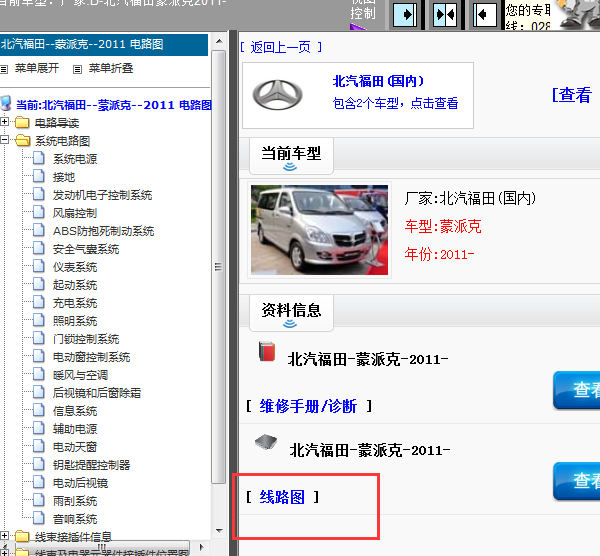
Task: Click the page icon next to 照明系统
Action: (39, 320)
